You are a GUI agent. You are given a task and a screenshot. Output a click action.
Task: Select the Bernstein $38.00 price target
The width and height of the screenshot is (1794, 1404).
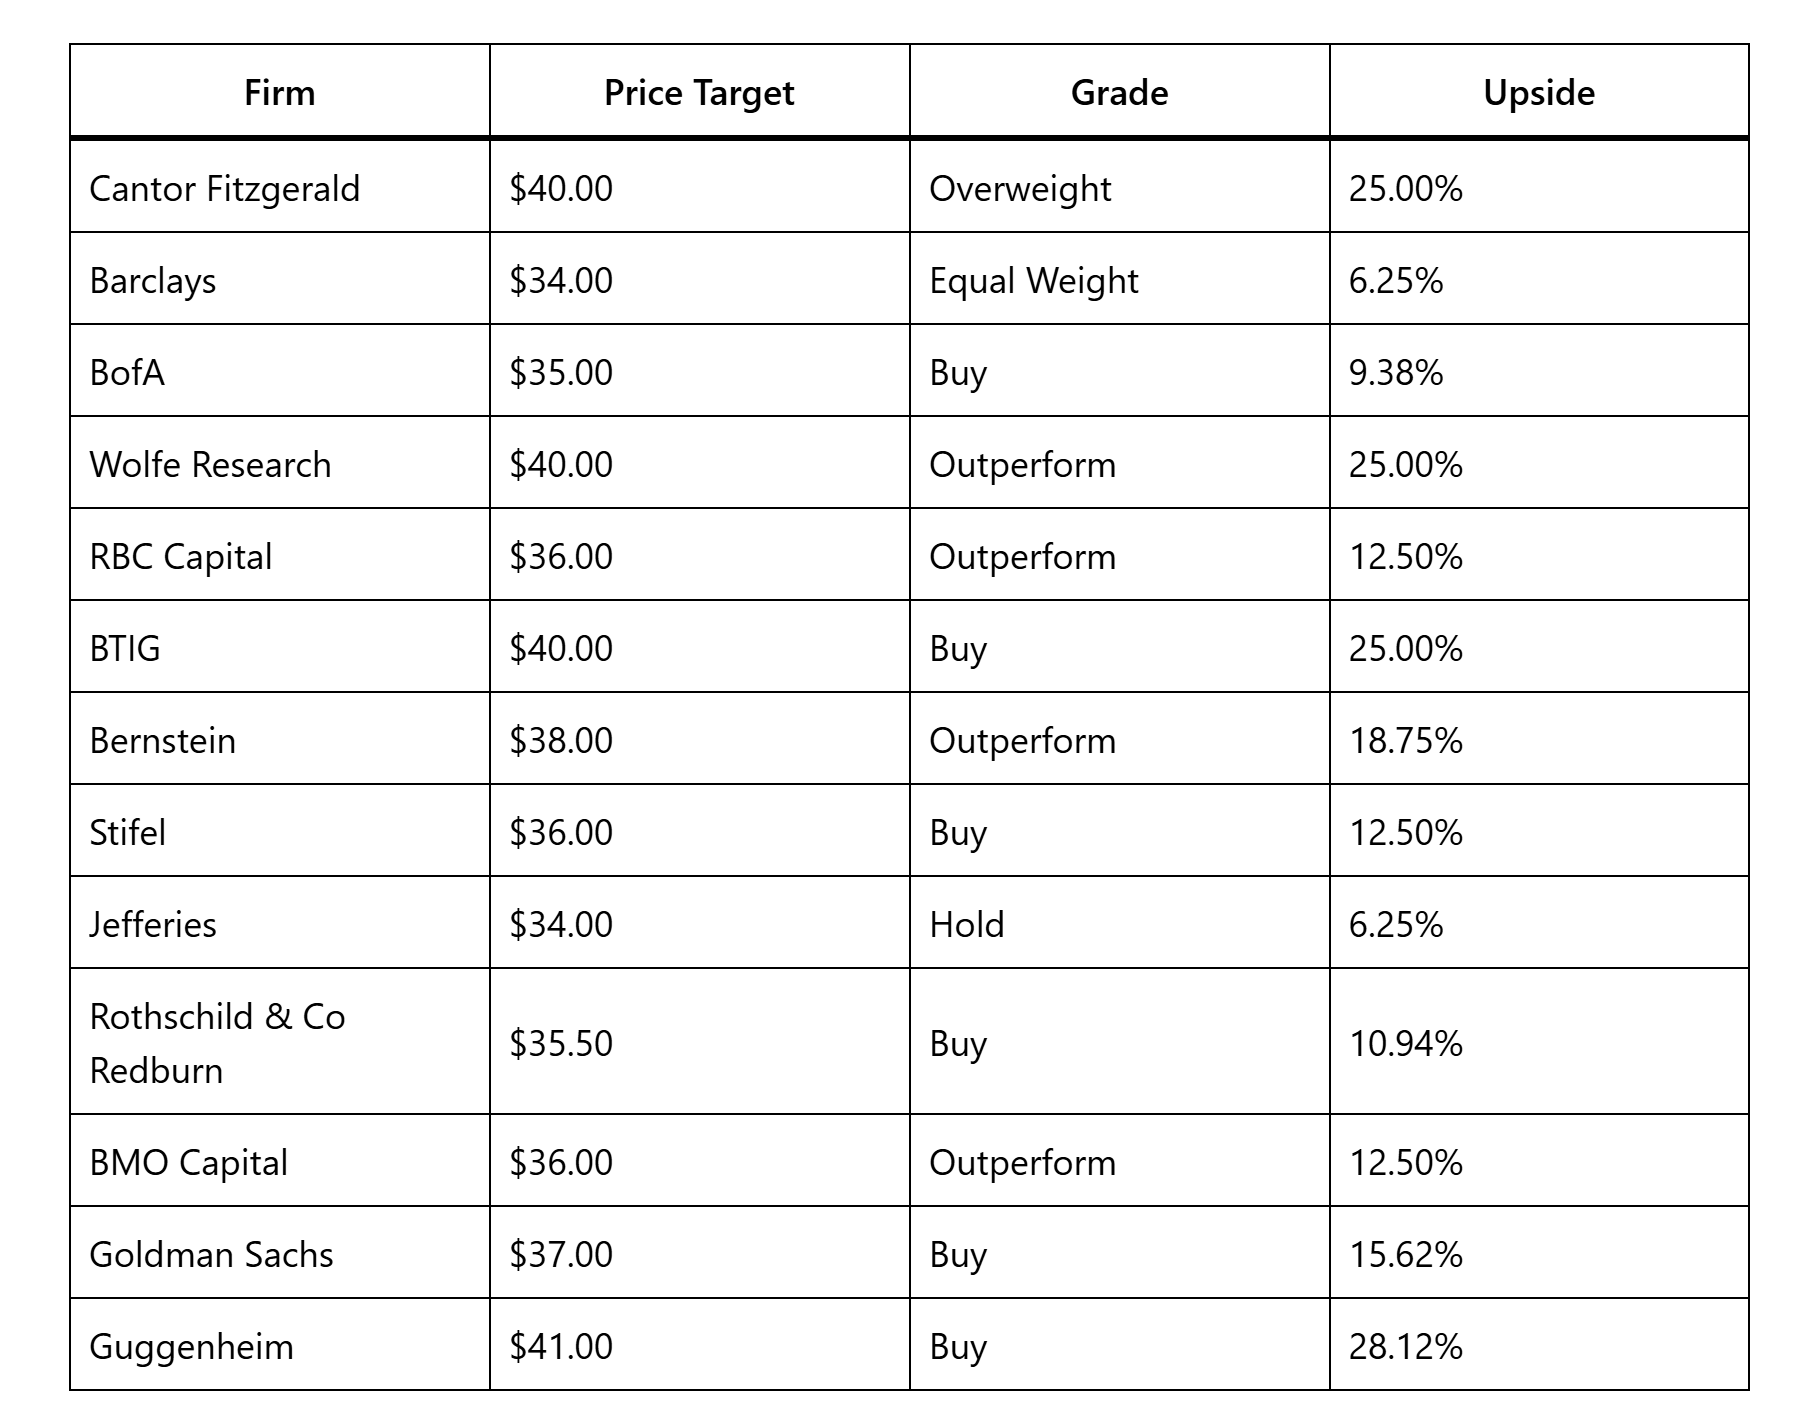561,741
